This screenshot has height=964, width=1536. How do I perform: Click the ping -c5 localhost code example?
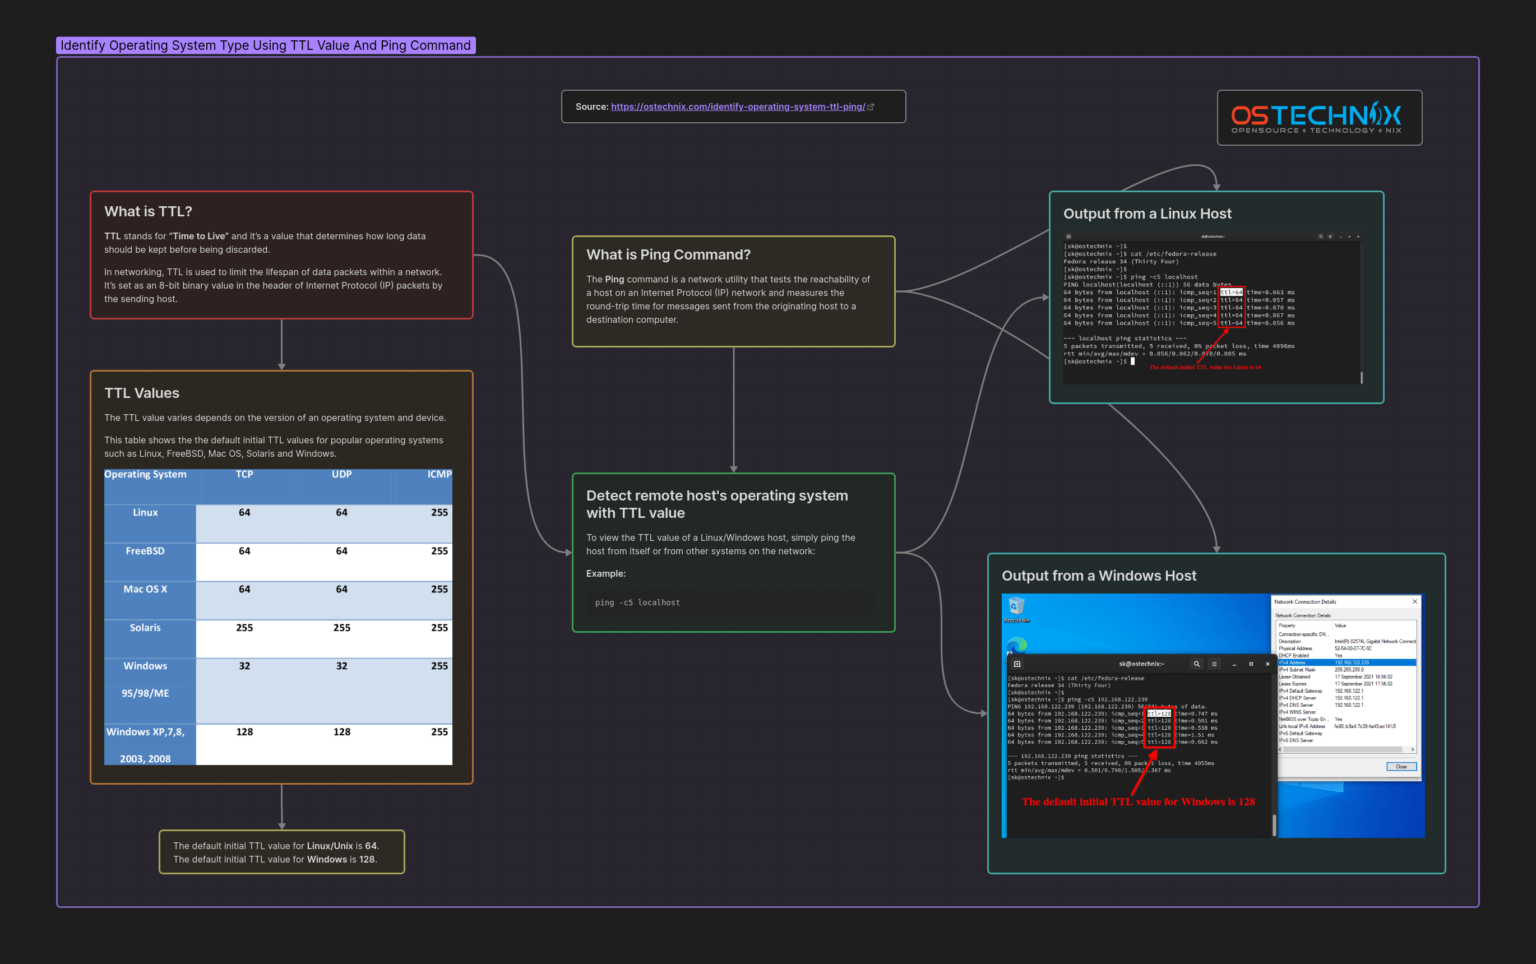tap(637, 602)
